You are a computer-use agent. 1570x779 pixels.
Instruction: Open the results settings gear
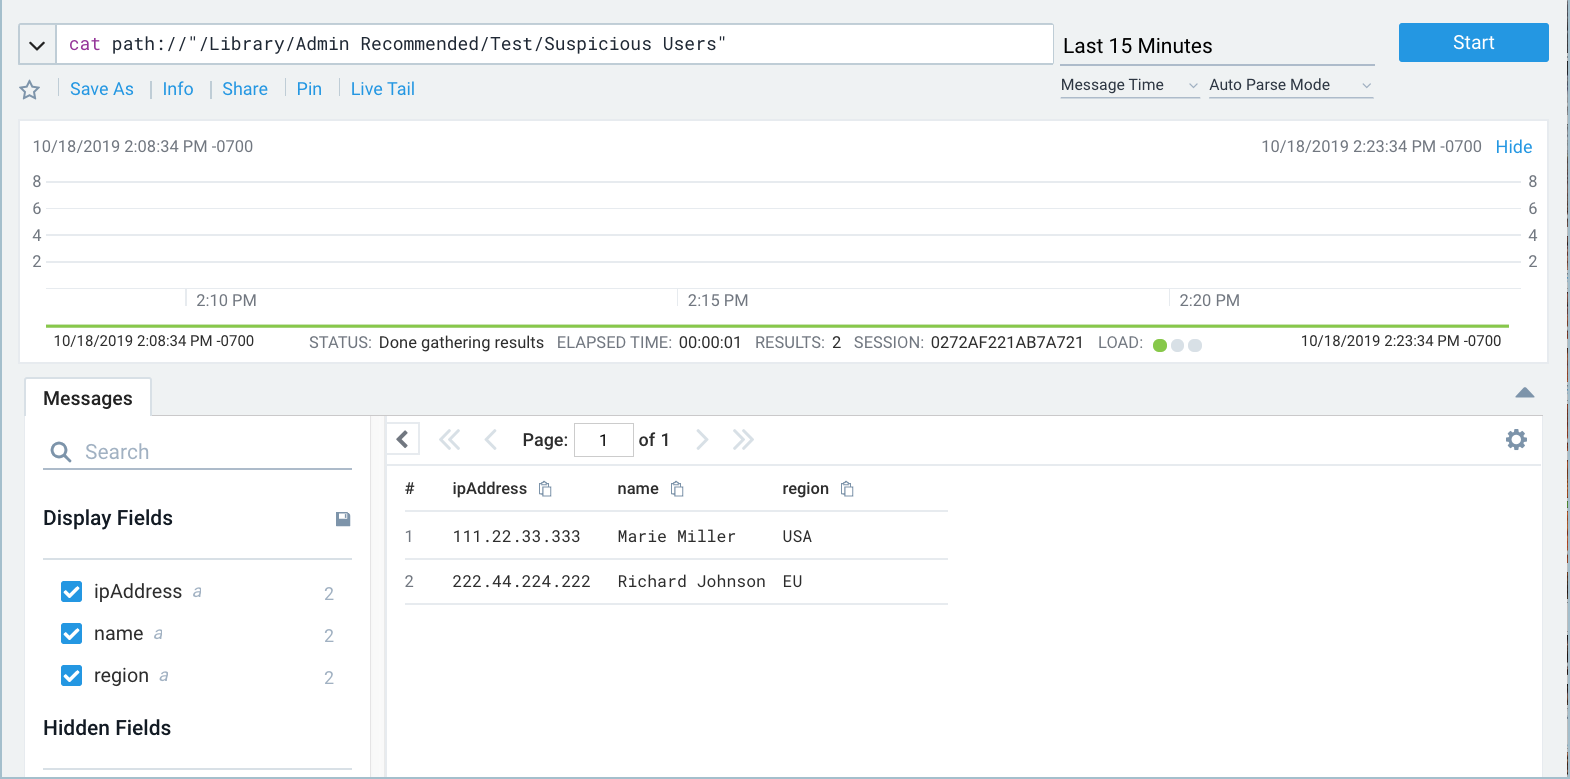tap(1516, 440)
